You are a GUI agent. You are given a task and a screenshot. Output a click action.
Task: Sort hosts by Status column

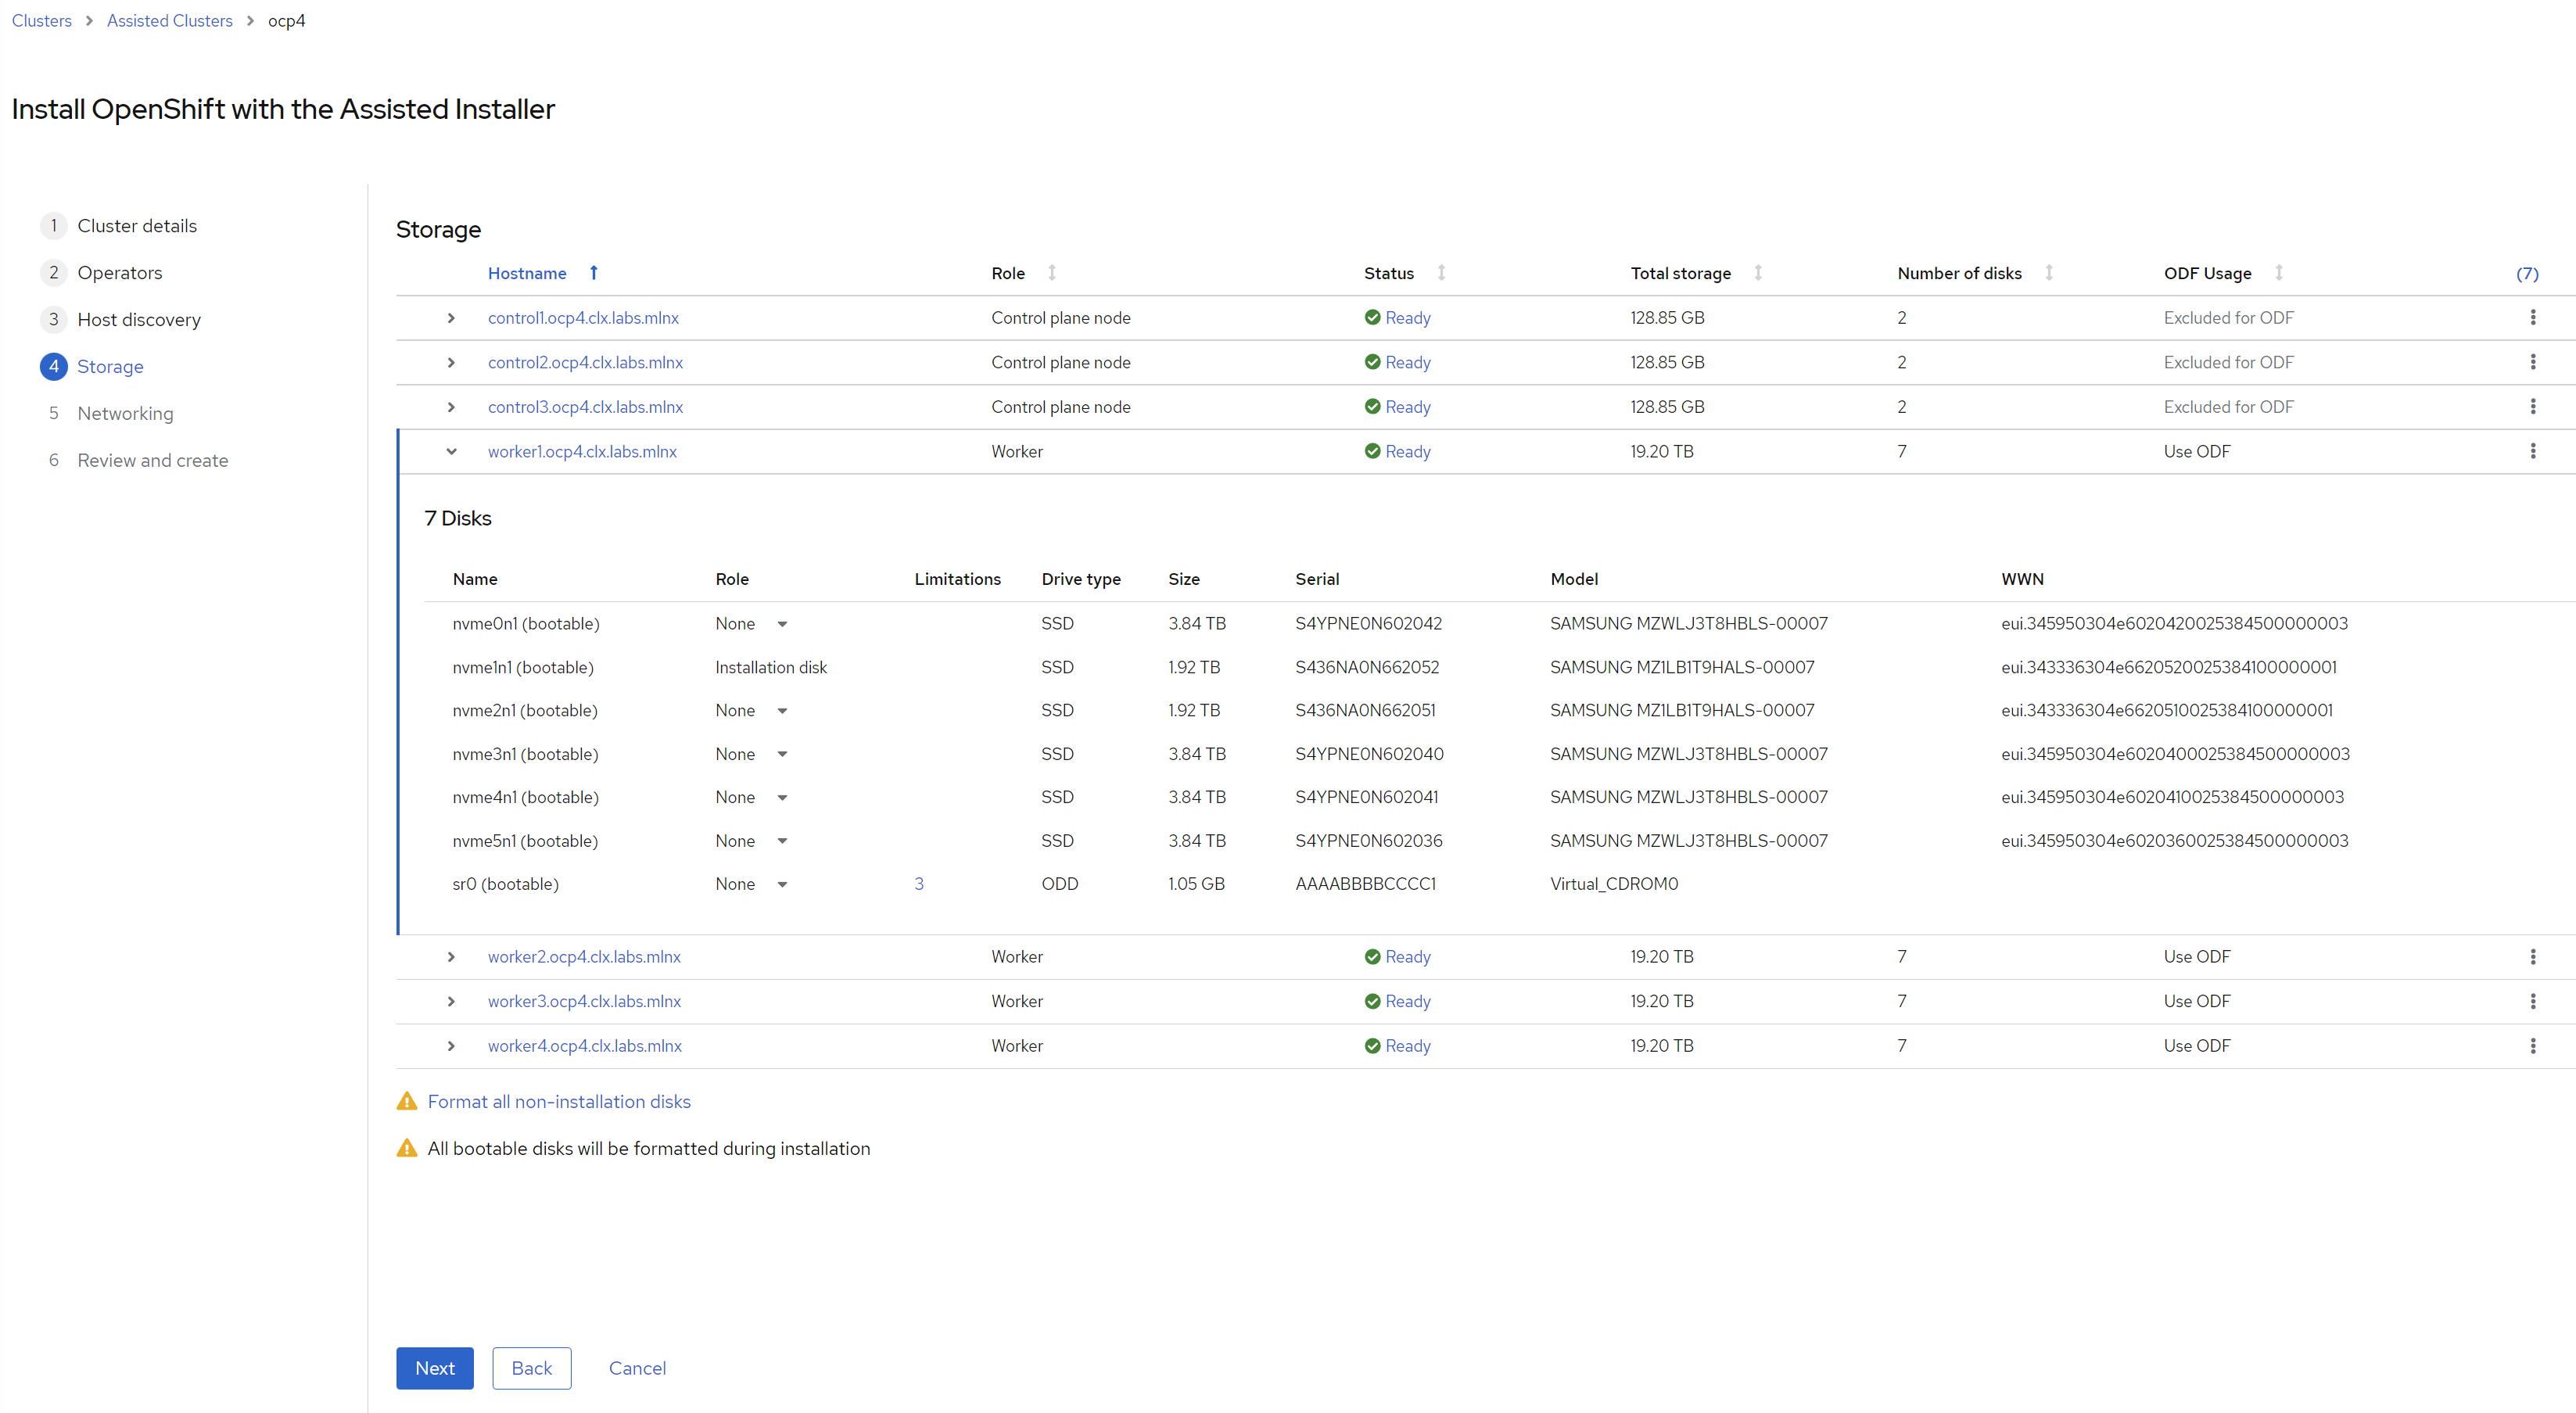click(x=1404, y=273)
